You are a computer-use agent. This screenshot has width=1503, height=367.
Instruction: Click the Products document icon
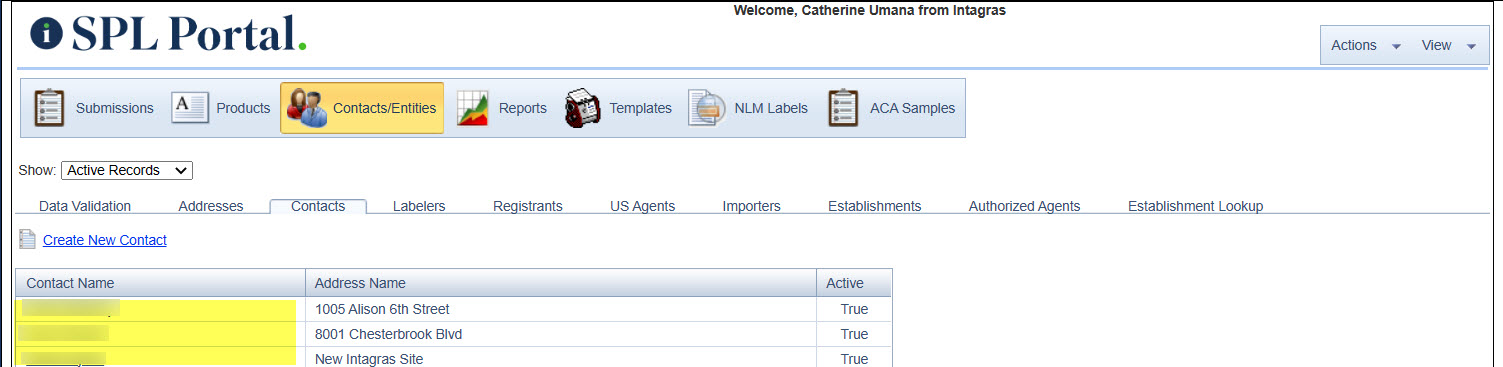point(190,108)
